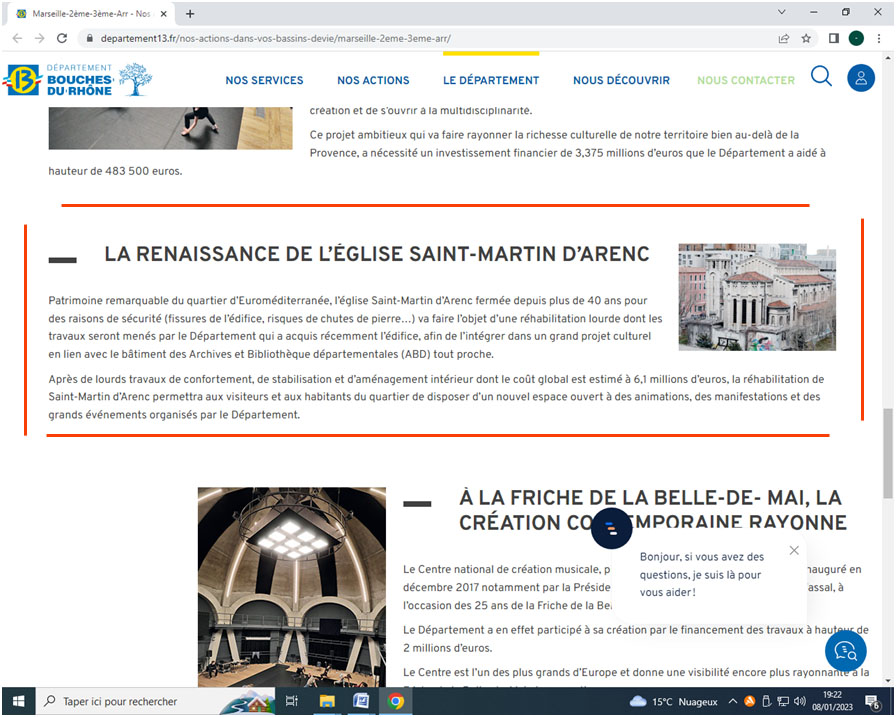Click the share page icon in address bar
The image size is (896, 717).
point(783,38)
